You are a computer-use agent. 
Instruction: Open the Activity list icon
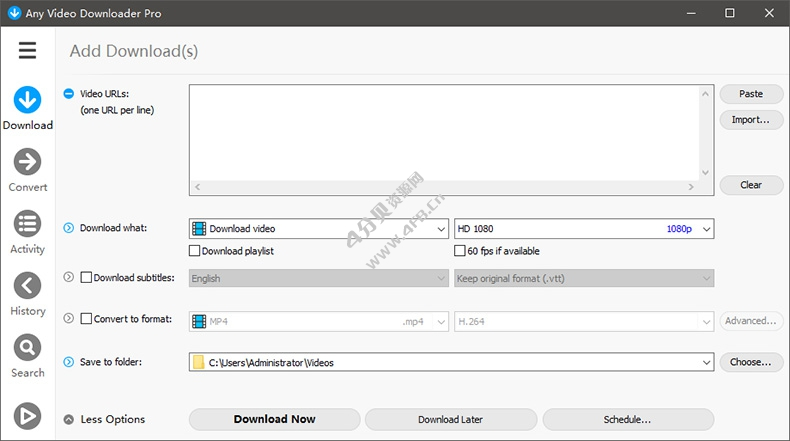tap(27, 224)
